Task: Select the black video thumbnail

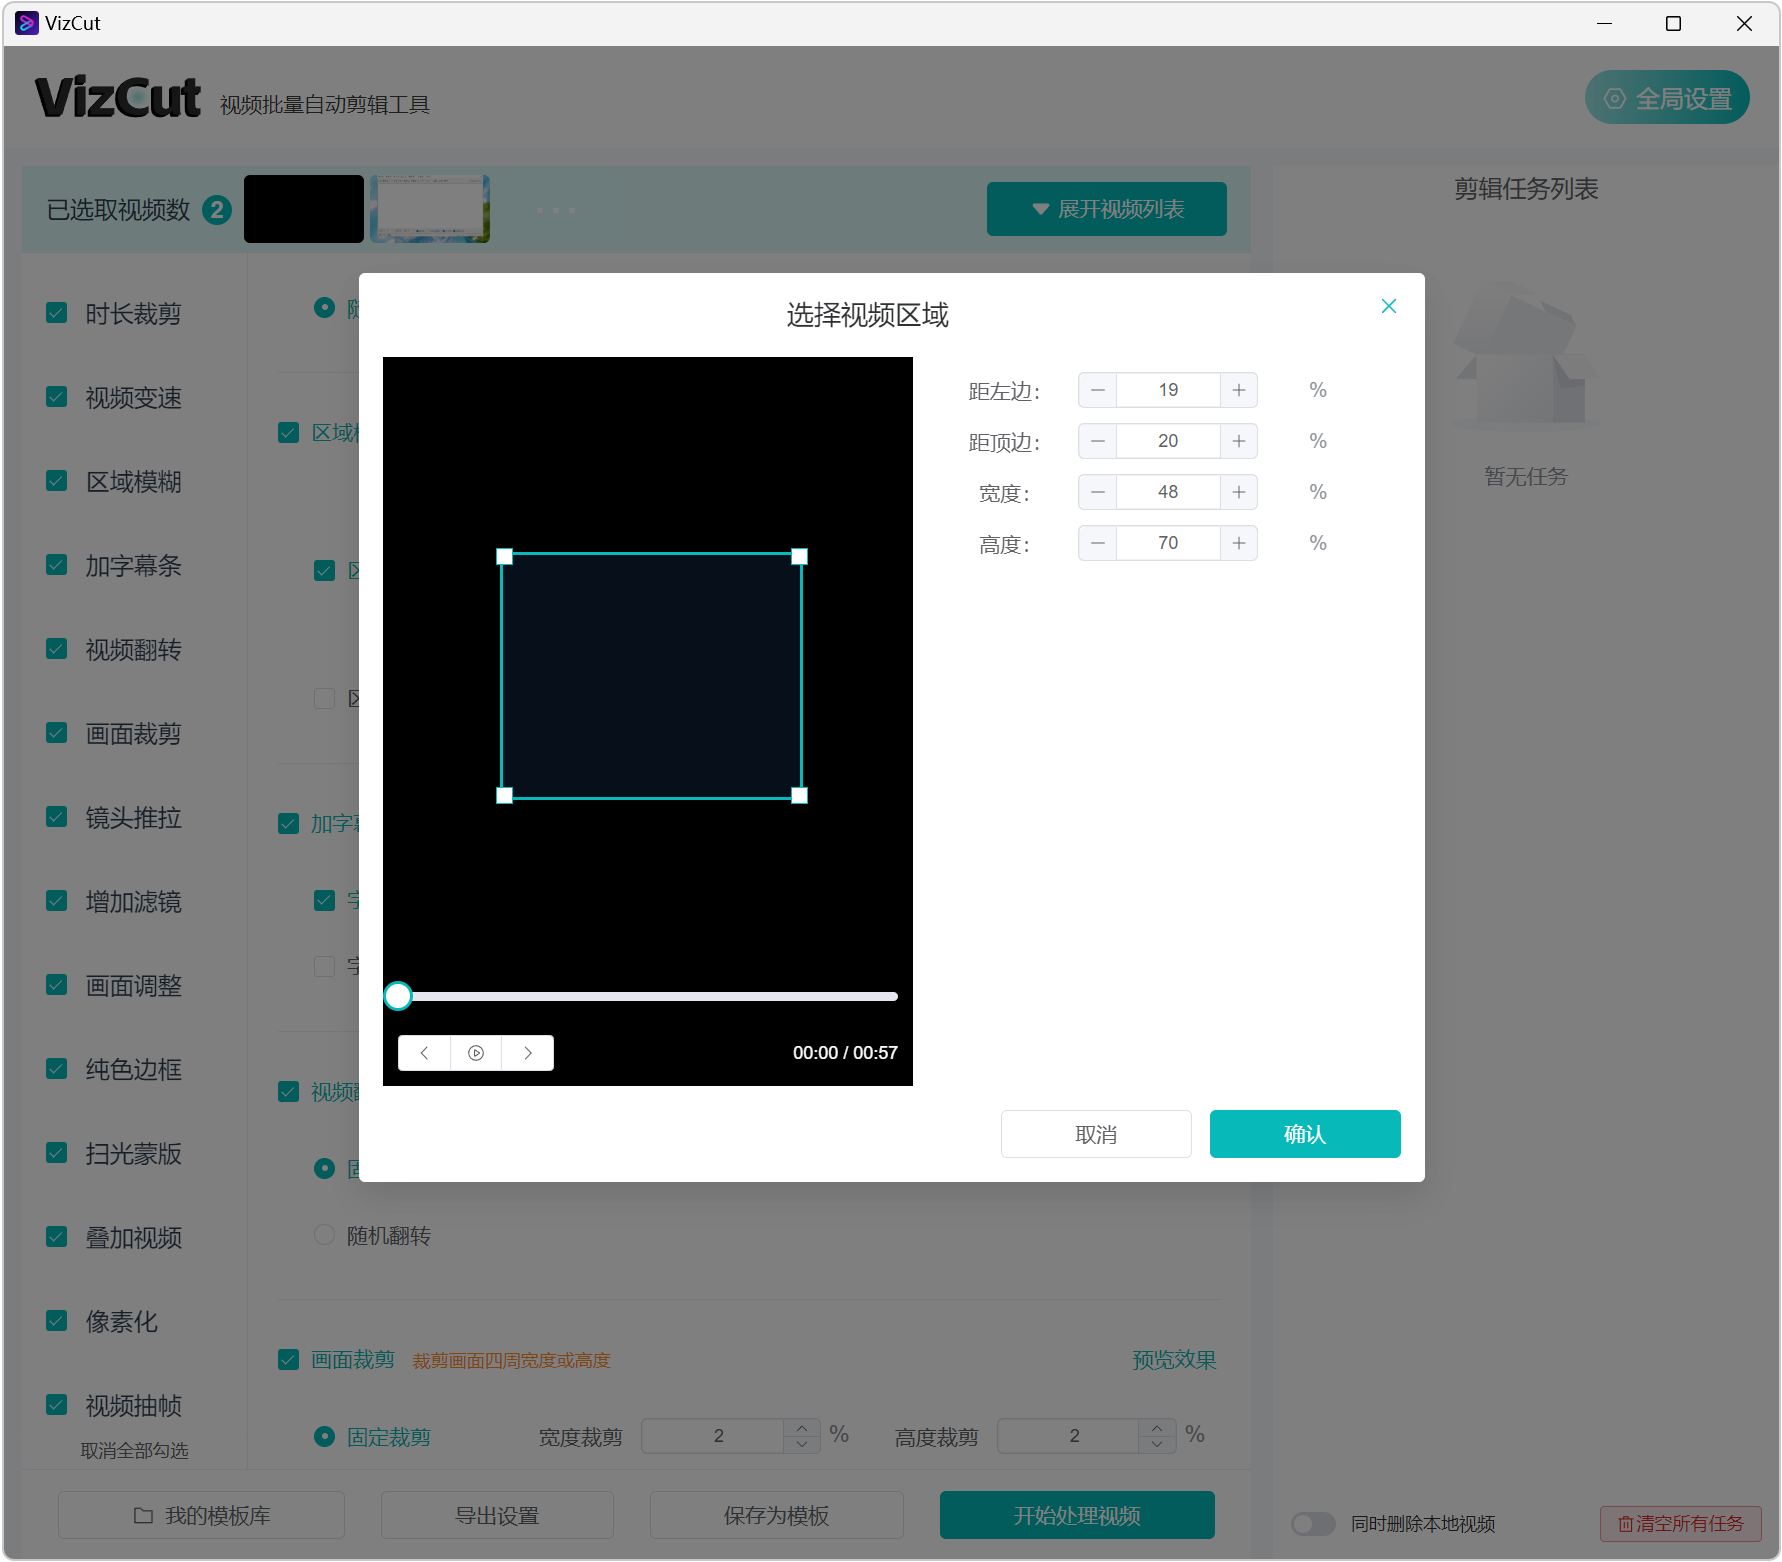Action: (x=304, y=209)
